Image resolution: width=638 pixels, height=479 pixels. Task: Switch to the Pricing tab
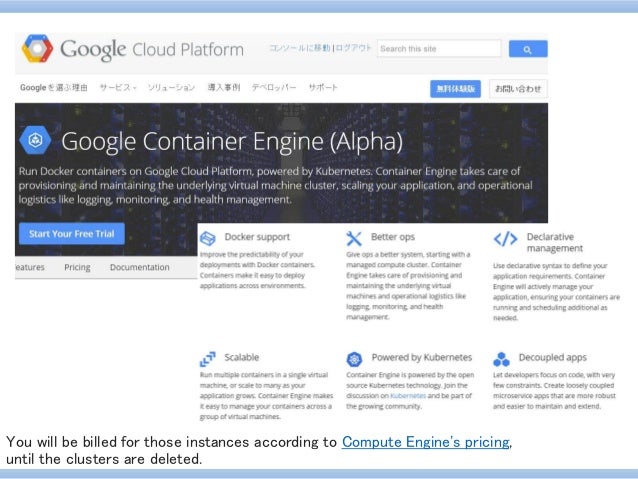[x=77, y=267]
